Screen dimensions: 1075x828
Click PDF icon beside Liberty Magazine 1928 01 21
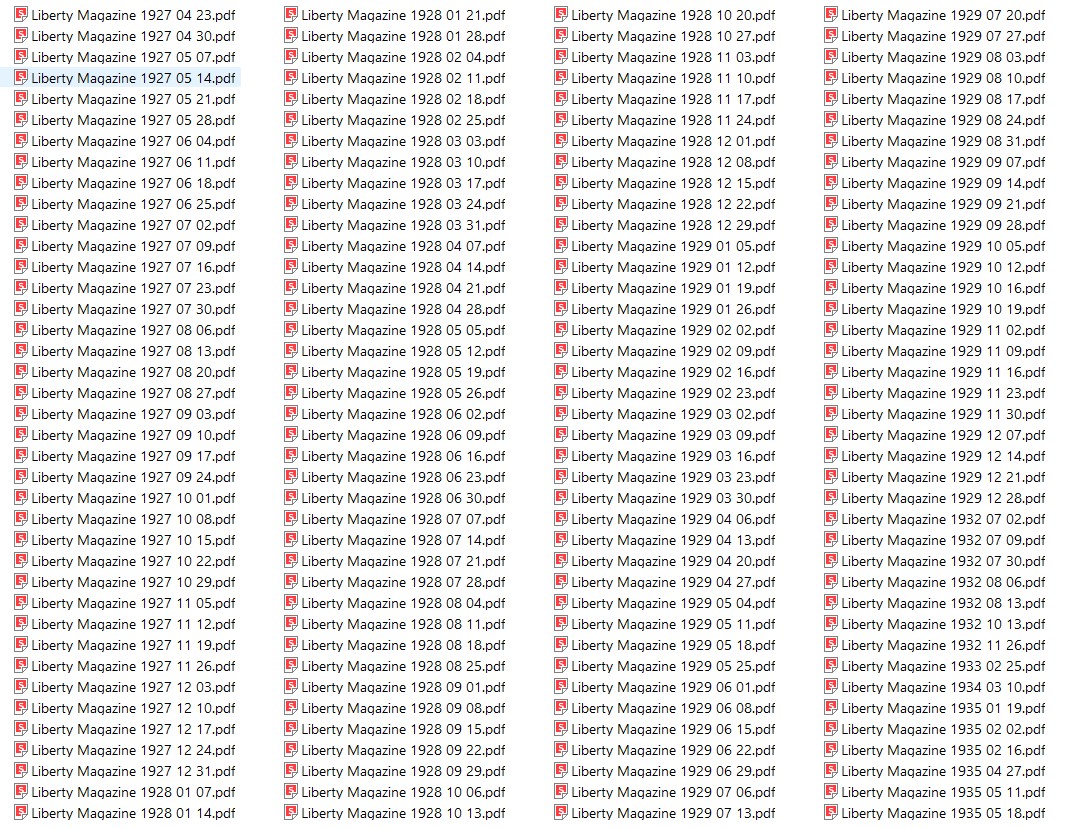(291, 14)
